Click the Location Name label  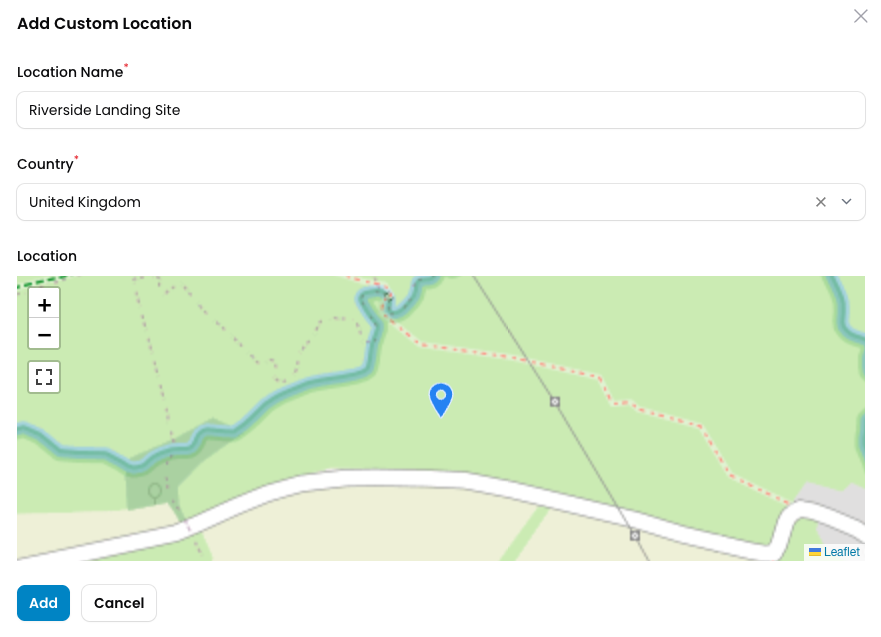pyautogui.click(x=70, y=72)
